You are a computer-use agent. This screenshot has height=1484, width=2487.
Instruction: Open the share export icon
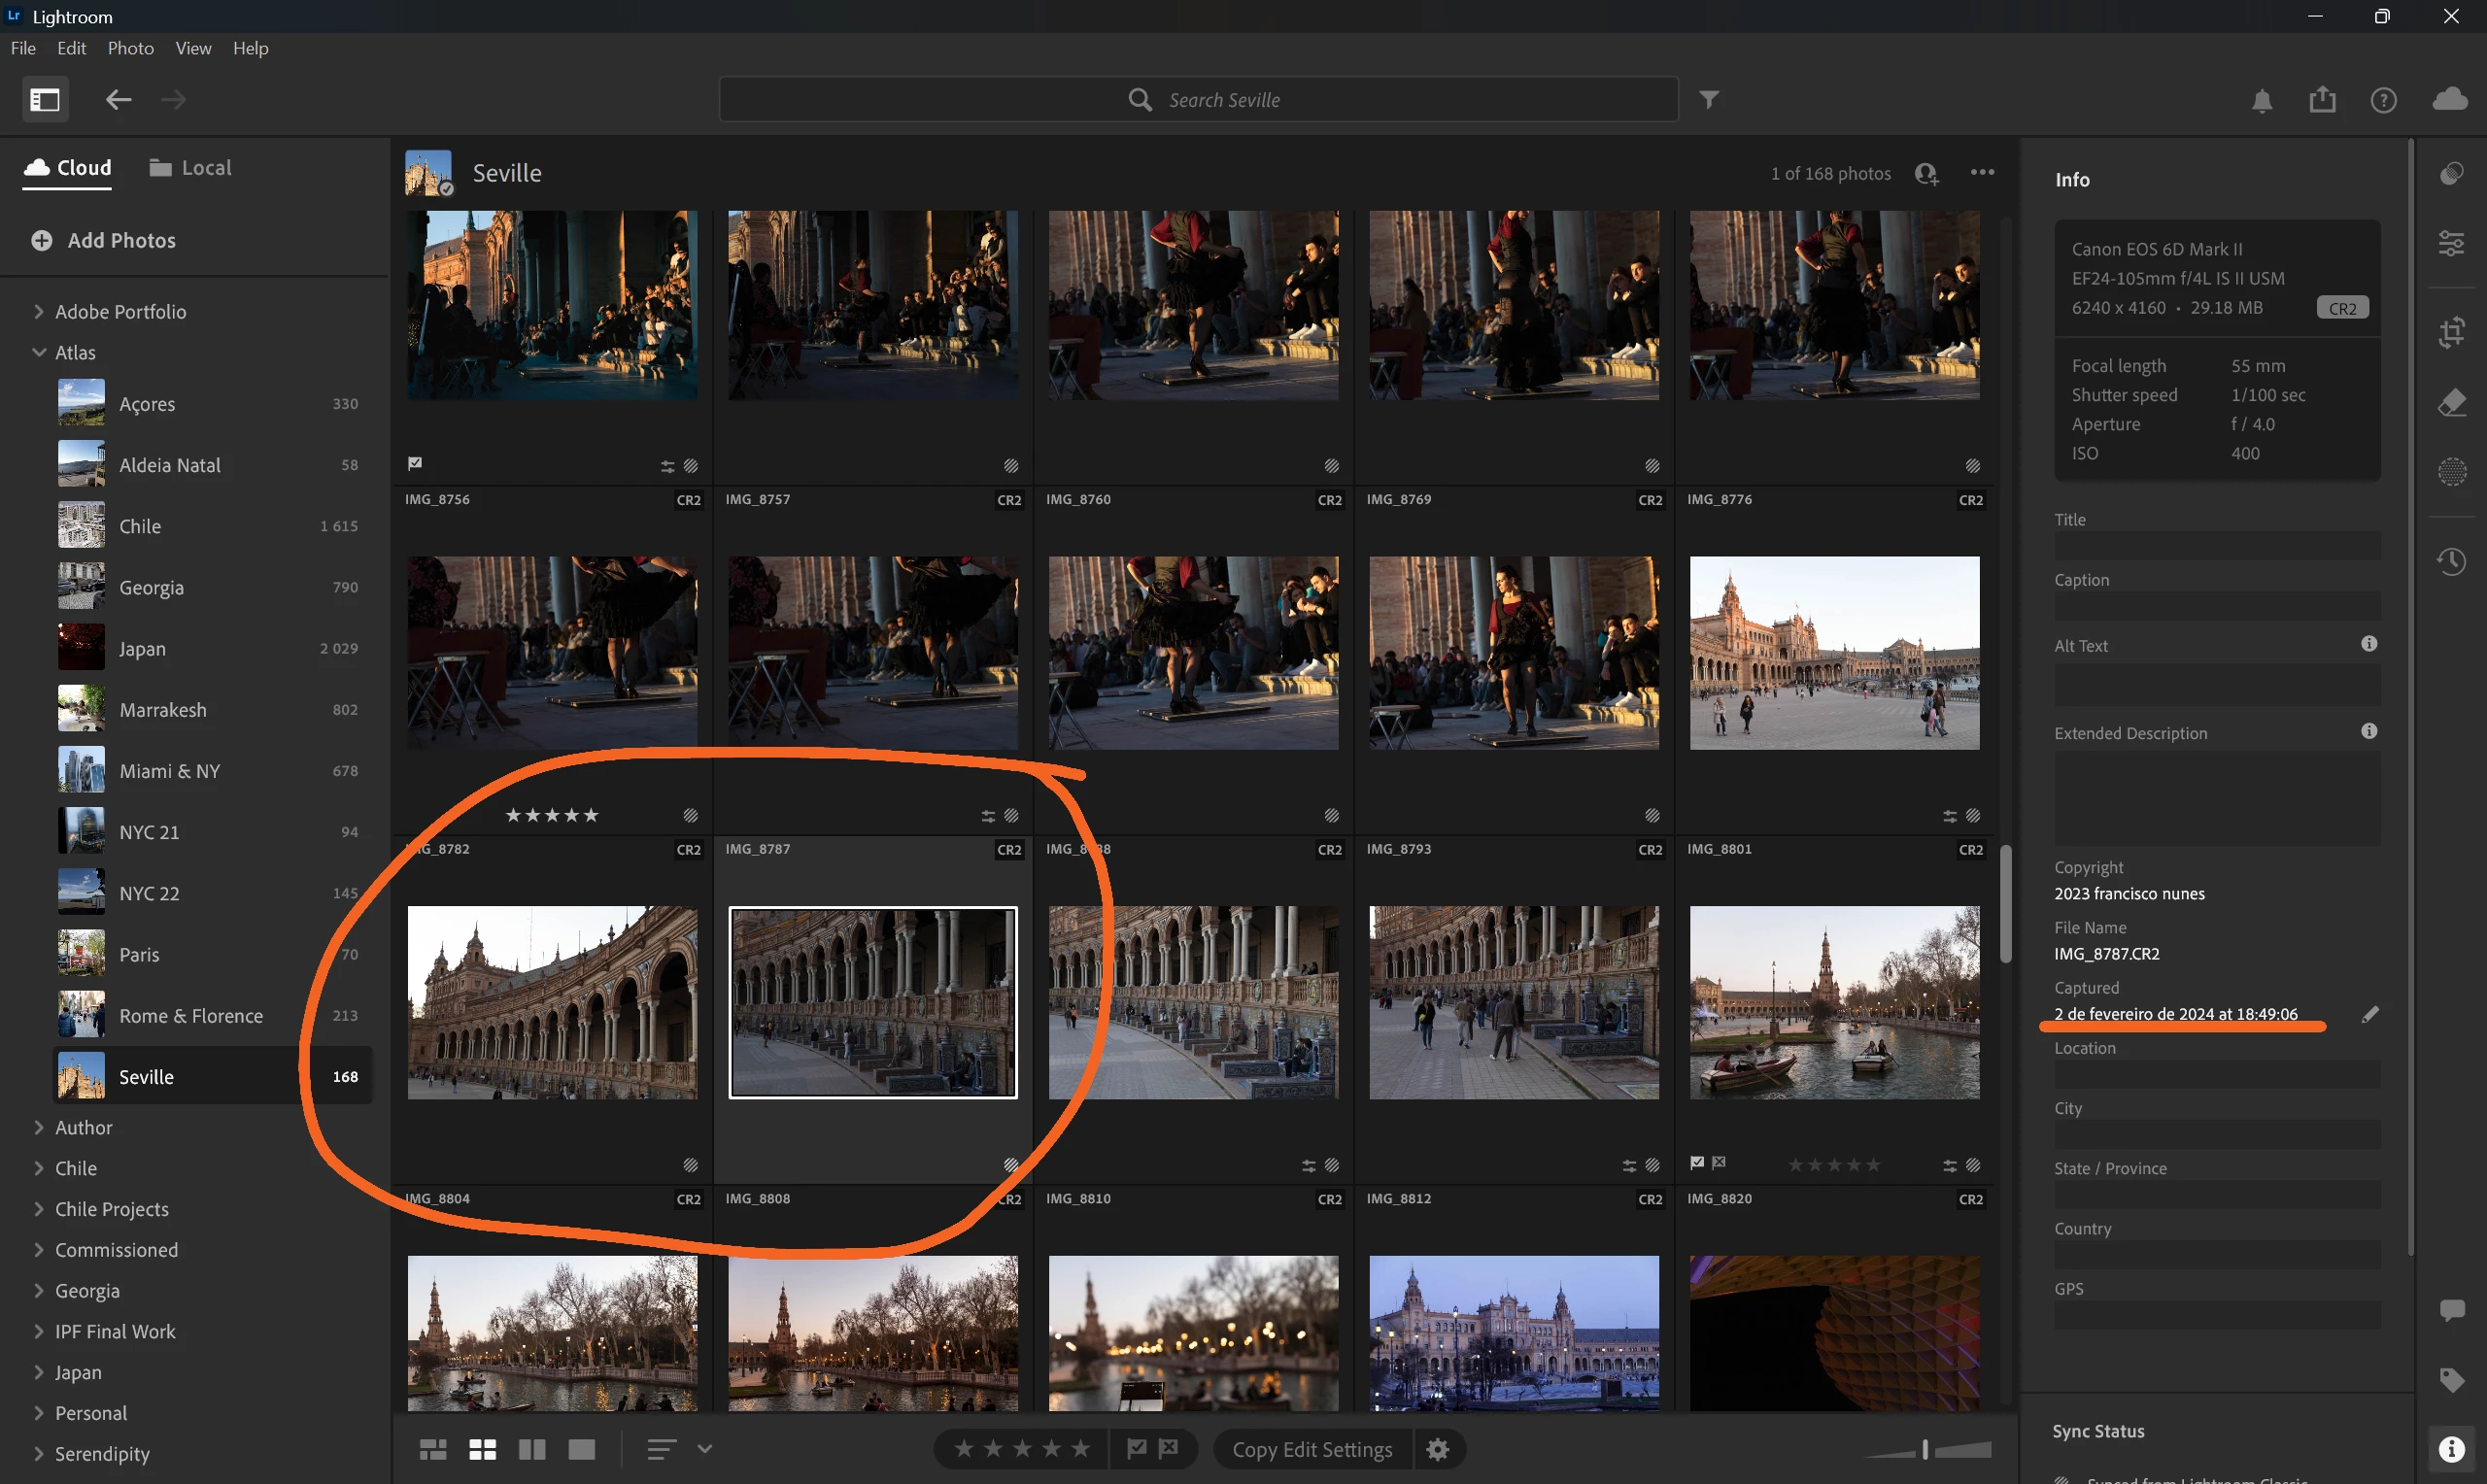[2322, 99]
